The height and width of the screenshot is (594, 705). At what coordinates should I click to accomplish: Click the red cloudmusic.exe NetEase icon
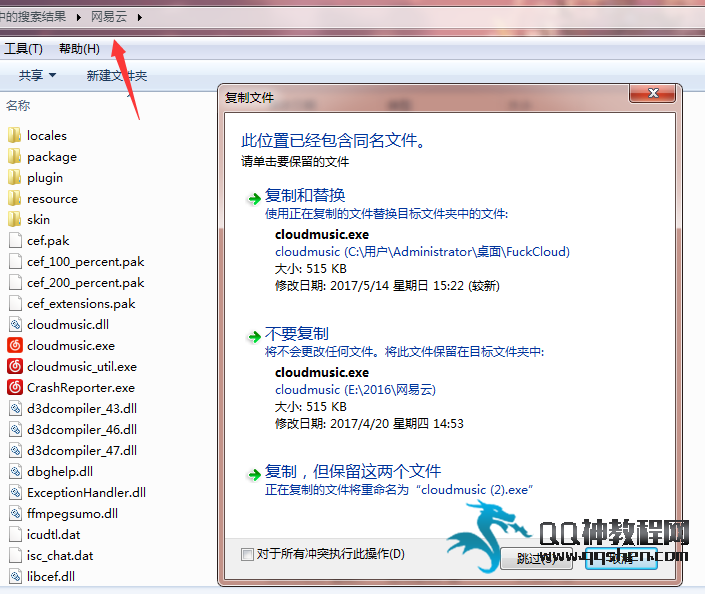pyautogui.click(x=15, y=345)
